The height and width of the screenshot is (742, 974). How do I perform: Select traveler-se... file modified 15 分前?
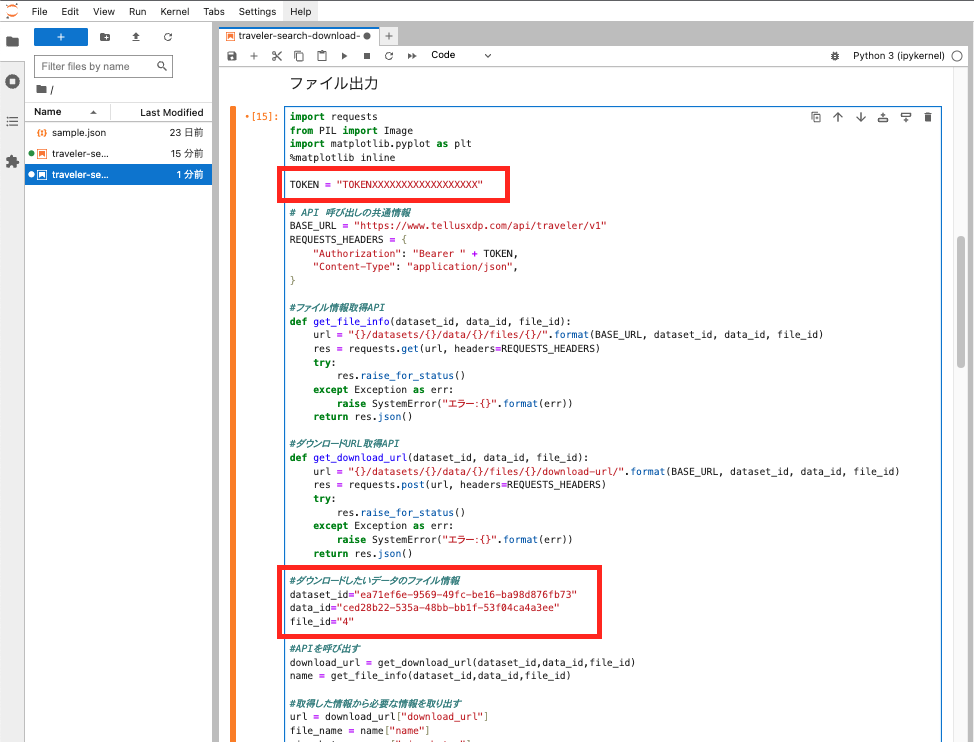119,153
